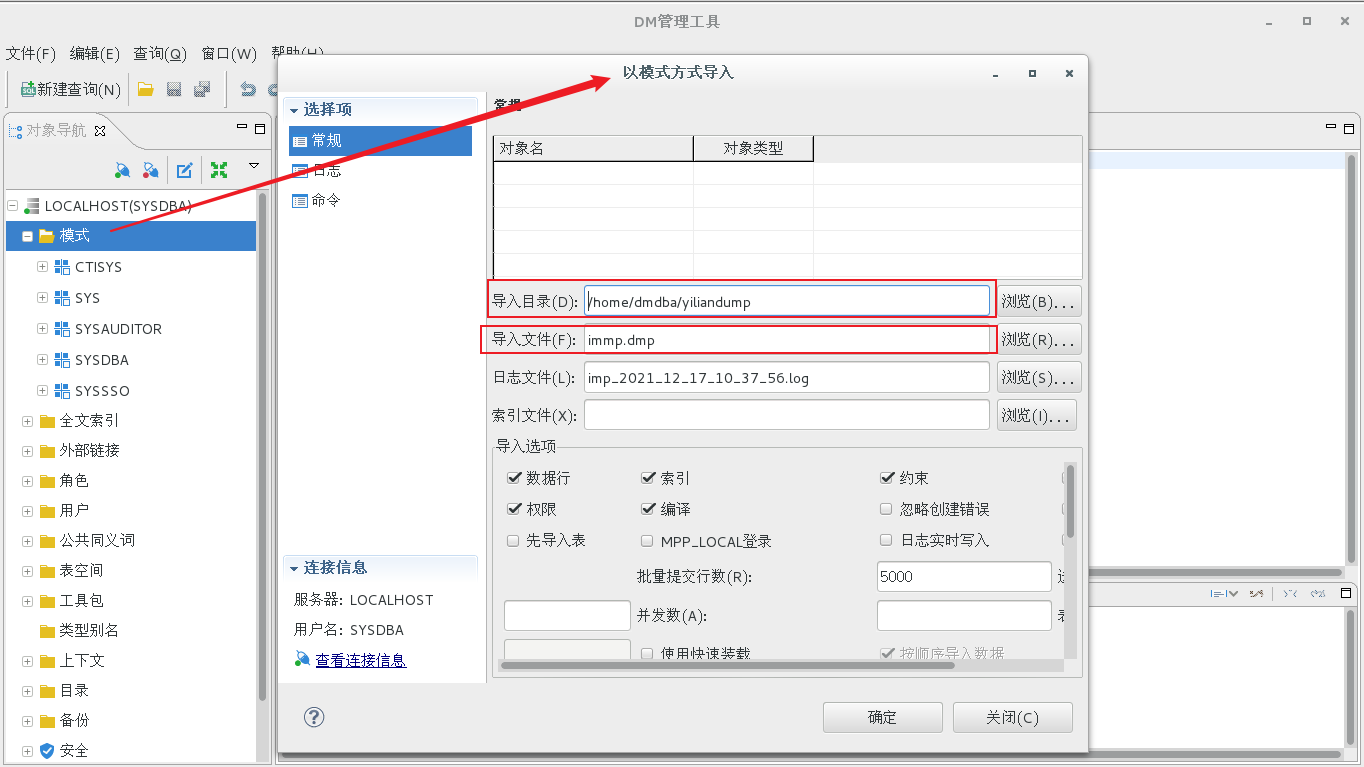Check the 先导入表 checkbox
The image size is (1364, 767).
point(514,540)
